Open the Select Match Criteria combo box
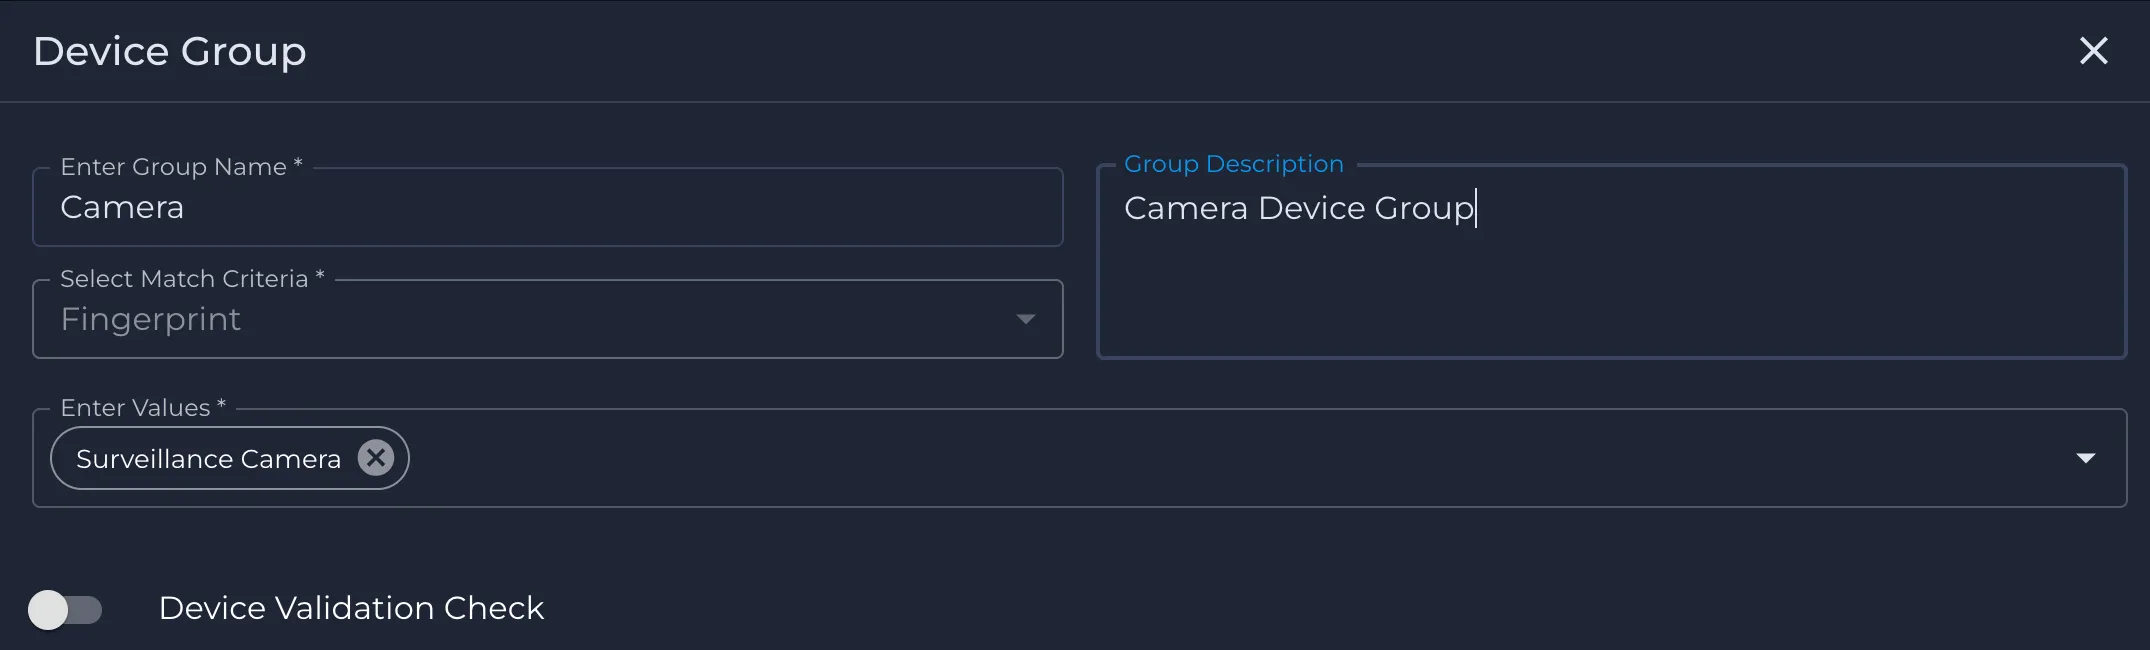Viewport: 2150px width, 650px height. point(548,319)
